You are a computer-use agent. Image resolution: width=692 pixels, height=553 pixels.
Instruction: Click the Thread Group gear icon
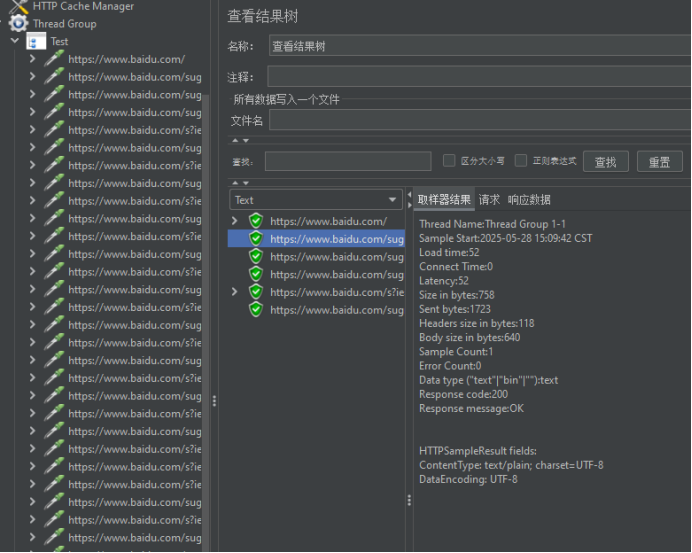click(18, 23)
